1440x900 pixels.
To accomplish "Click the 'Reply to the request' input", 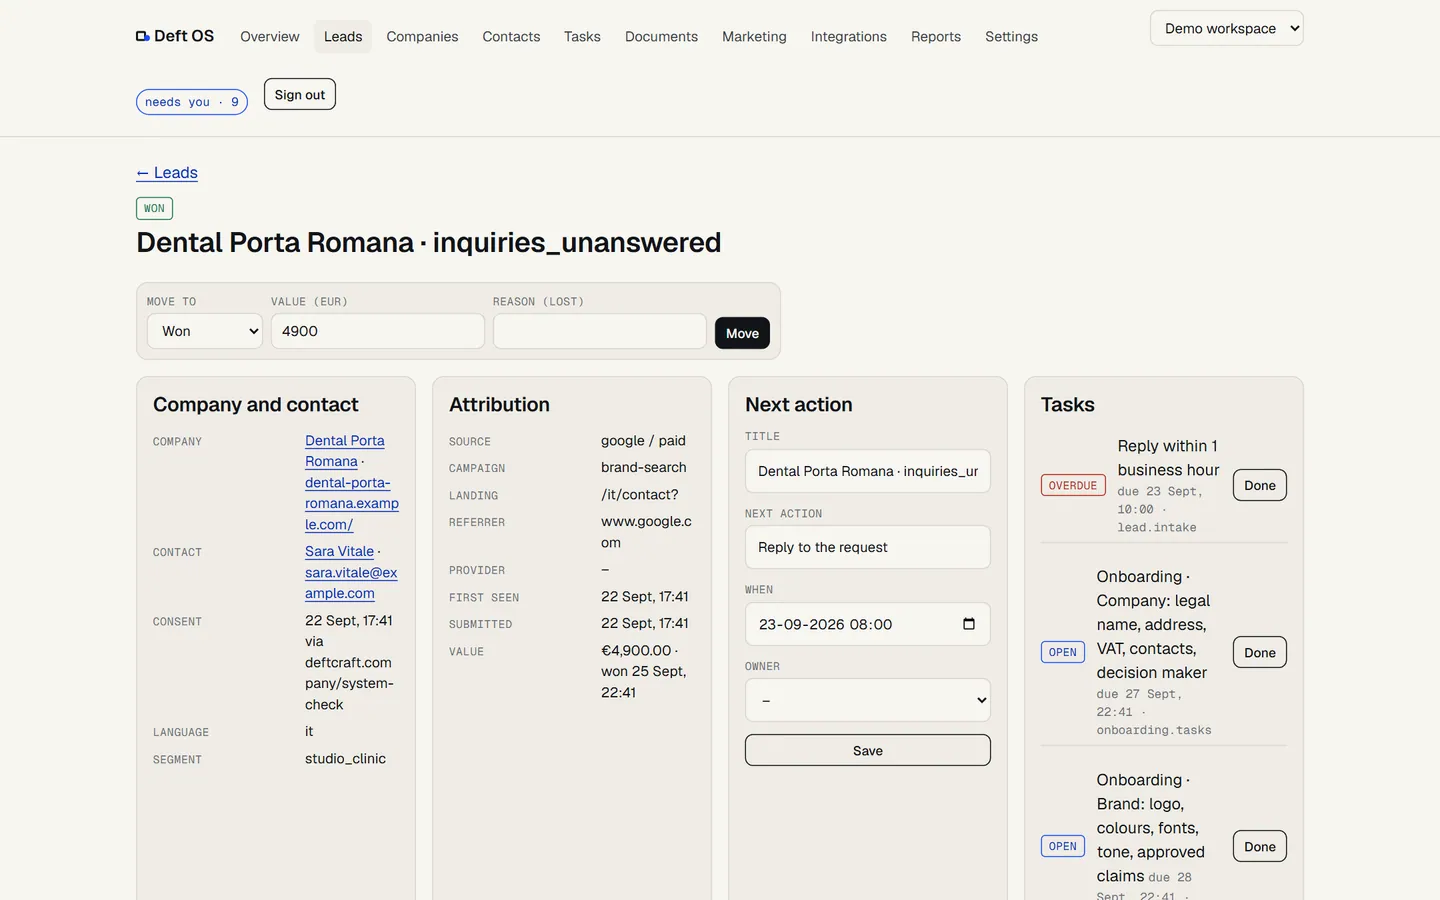I will tap(868, 547).
